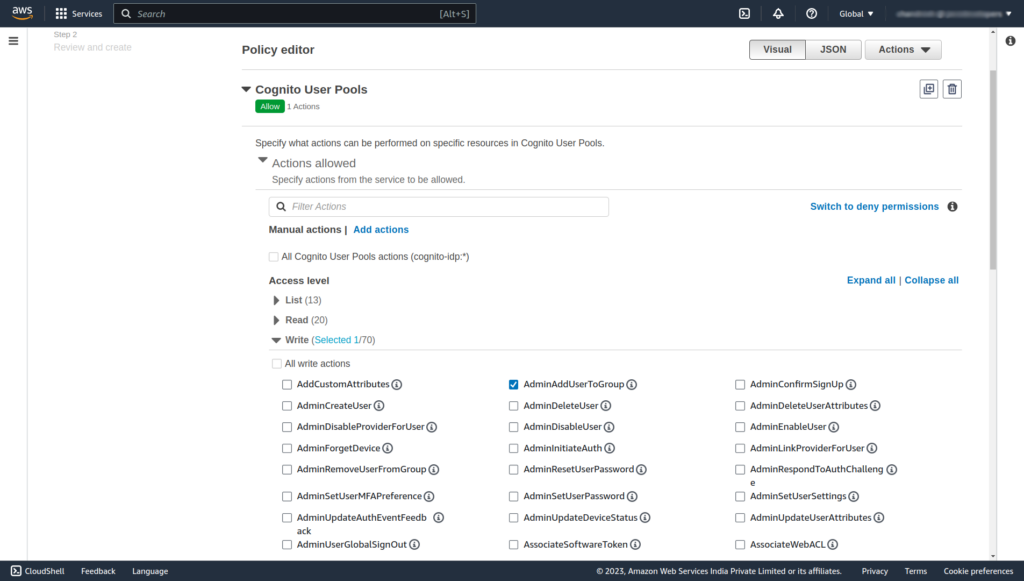Open the help menu via question mark icon
This screenshot has height=581, width=1024.
tap(812, 13)
